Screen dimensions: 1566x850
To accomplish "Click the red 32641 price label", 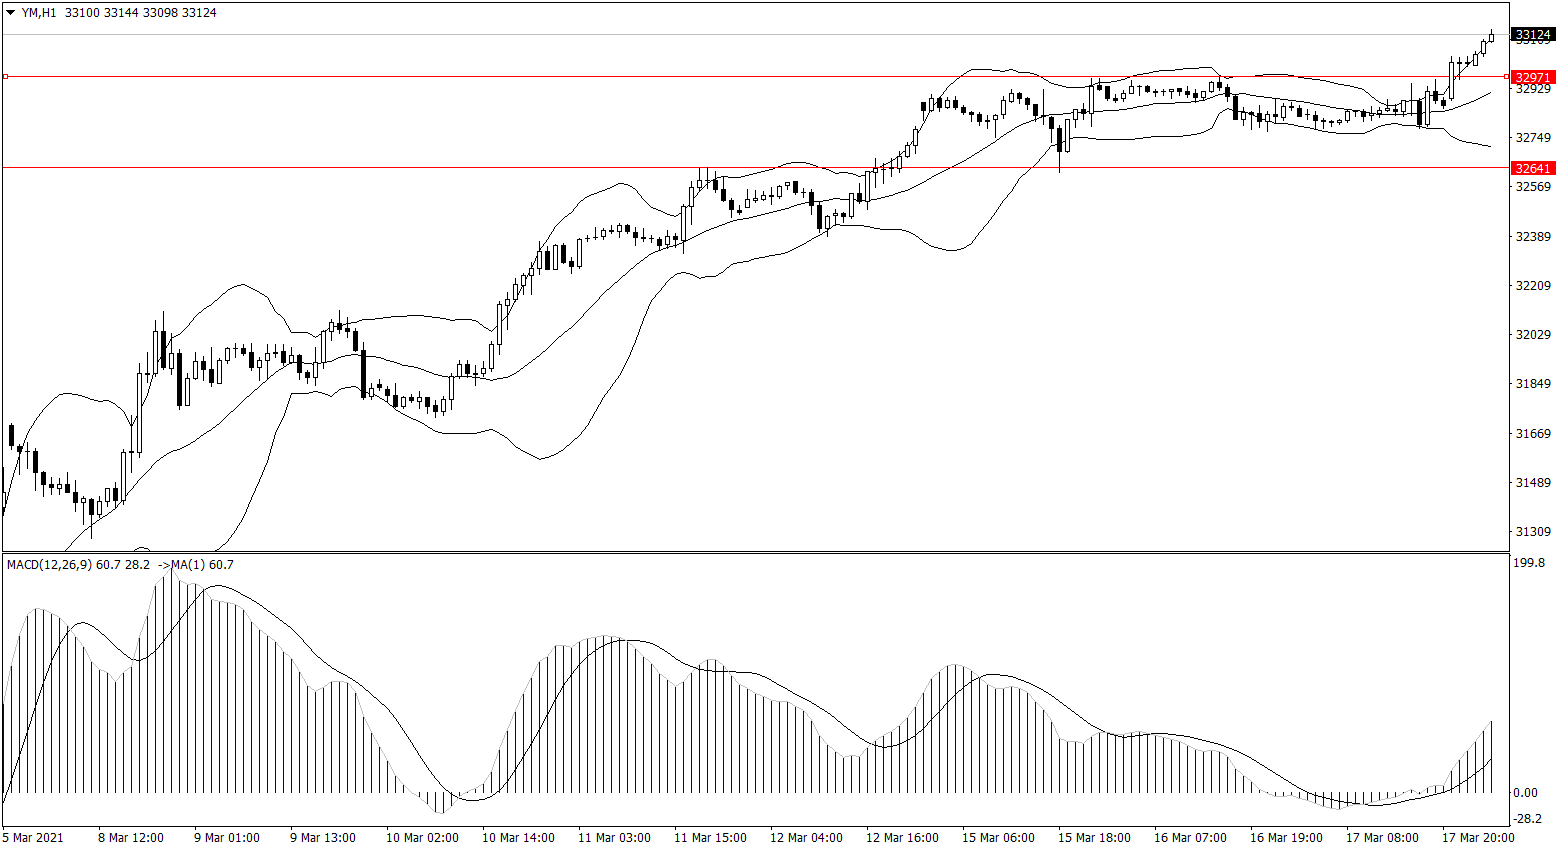I will click(x=1532, y=168).
